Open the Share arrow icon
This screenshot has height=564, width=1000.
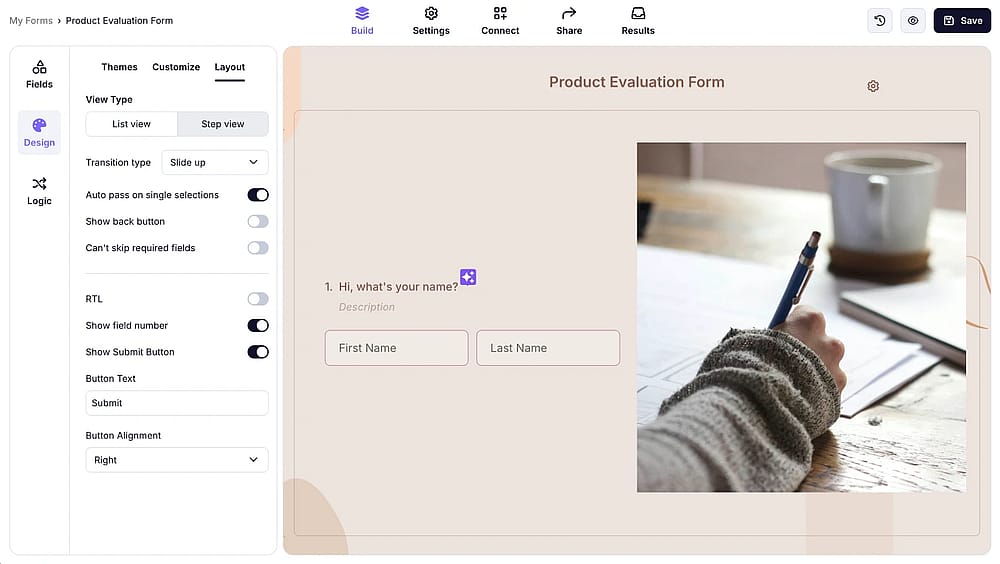tap(569, 13)
